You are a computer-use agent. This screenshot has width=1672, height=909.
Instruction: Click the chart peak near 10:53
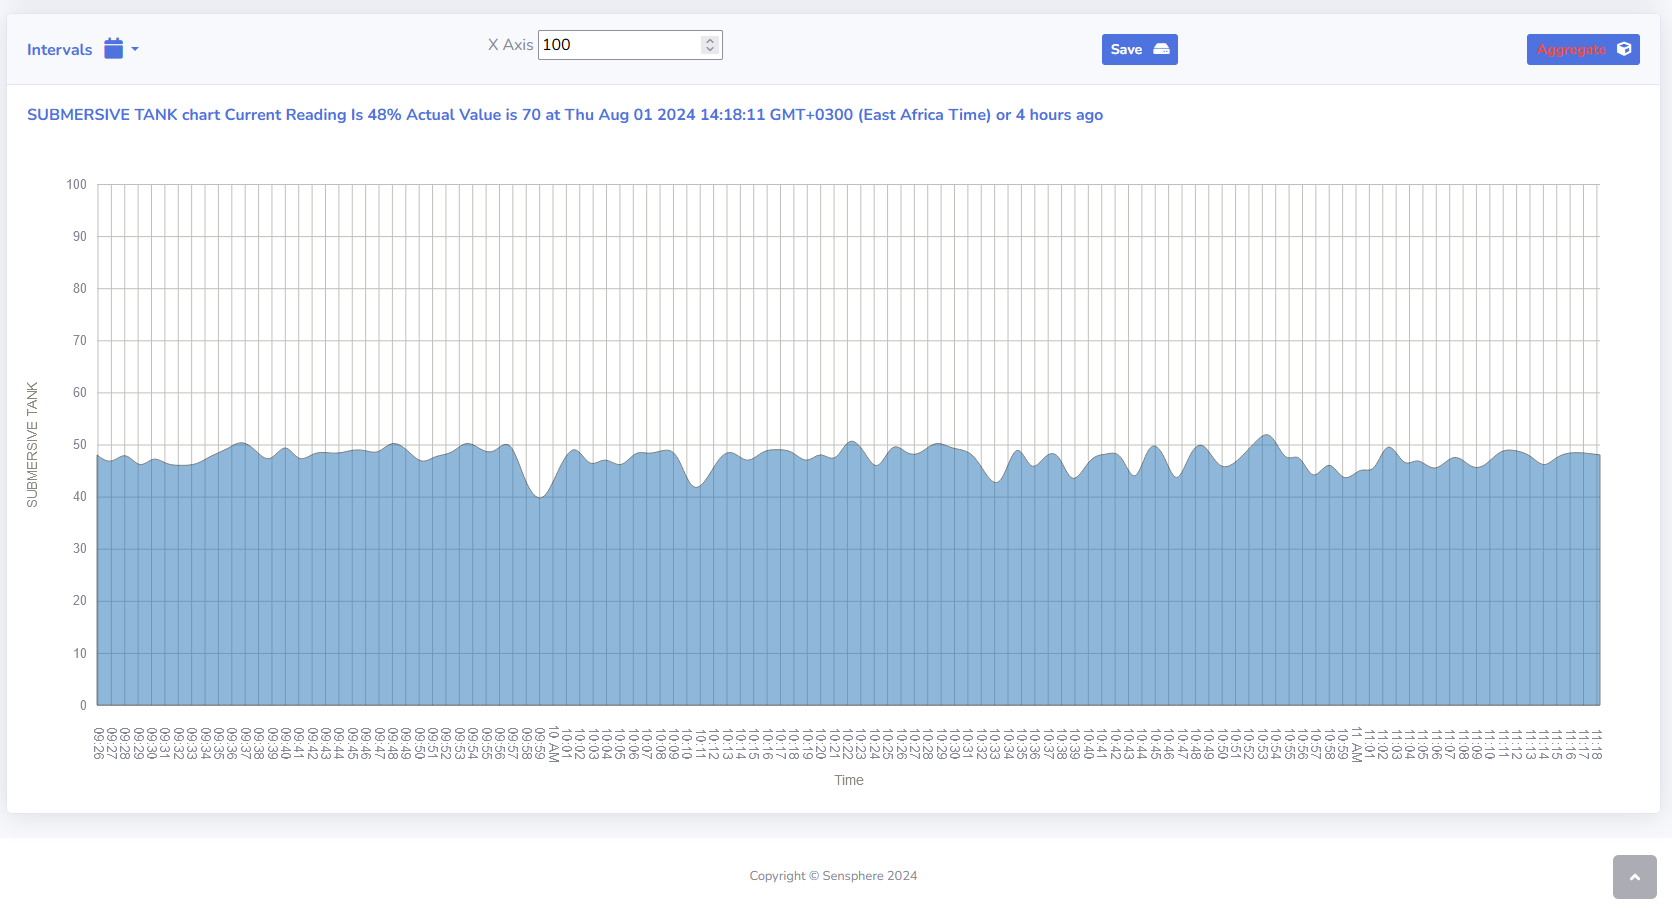coord(1267,435)
